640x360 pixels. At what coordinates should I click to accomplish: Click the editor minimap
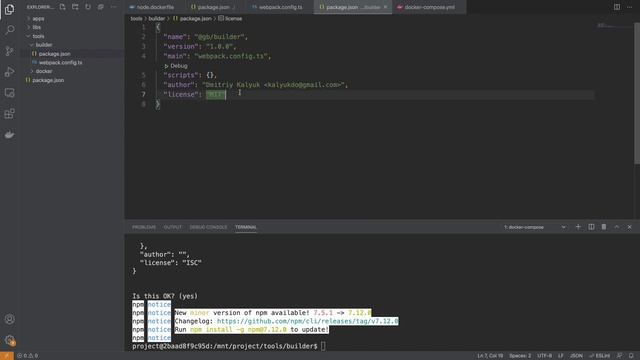pyautogui.click(x=615, y=26)
